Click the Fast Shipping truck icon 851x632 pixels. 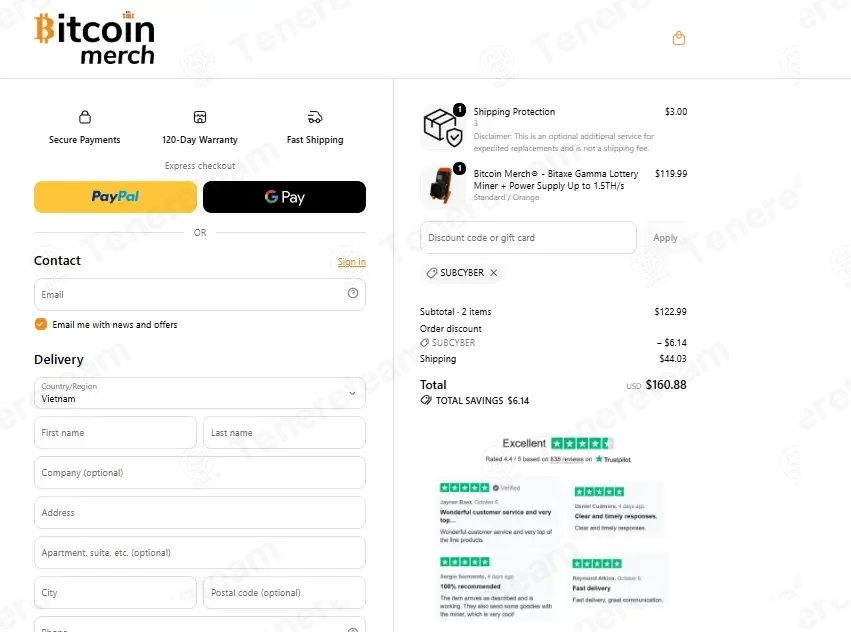click(315, 117)
